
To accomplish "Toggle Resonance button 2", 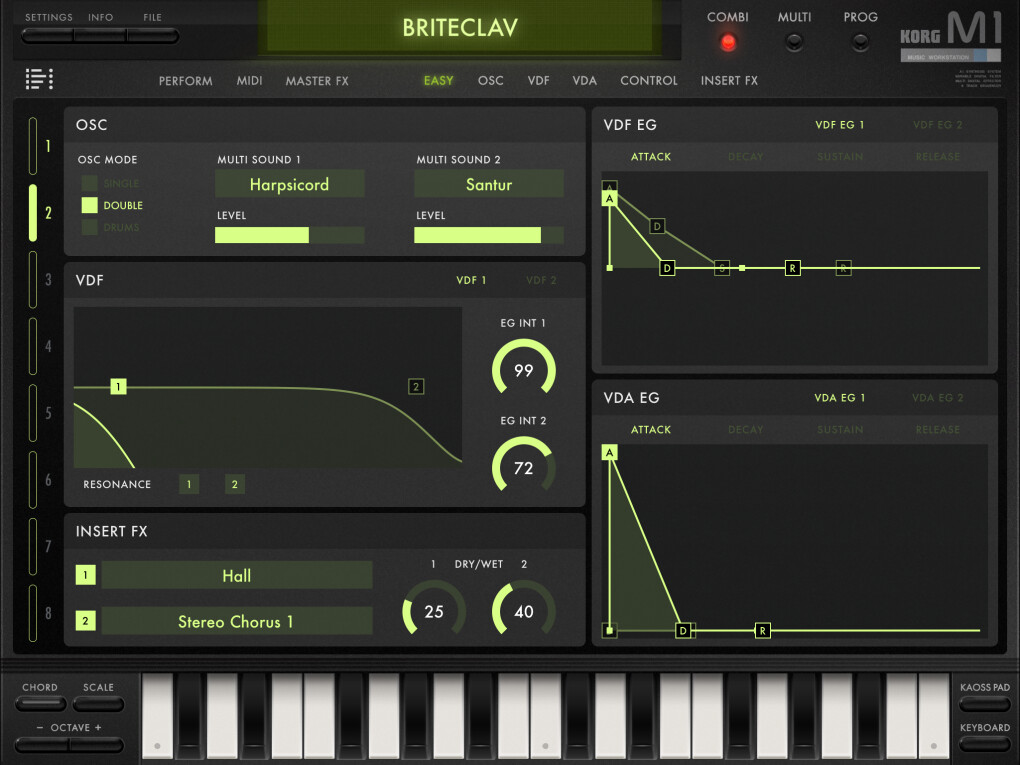I will pos(235,484).
